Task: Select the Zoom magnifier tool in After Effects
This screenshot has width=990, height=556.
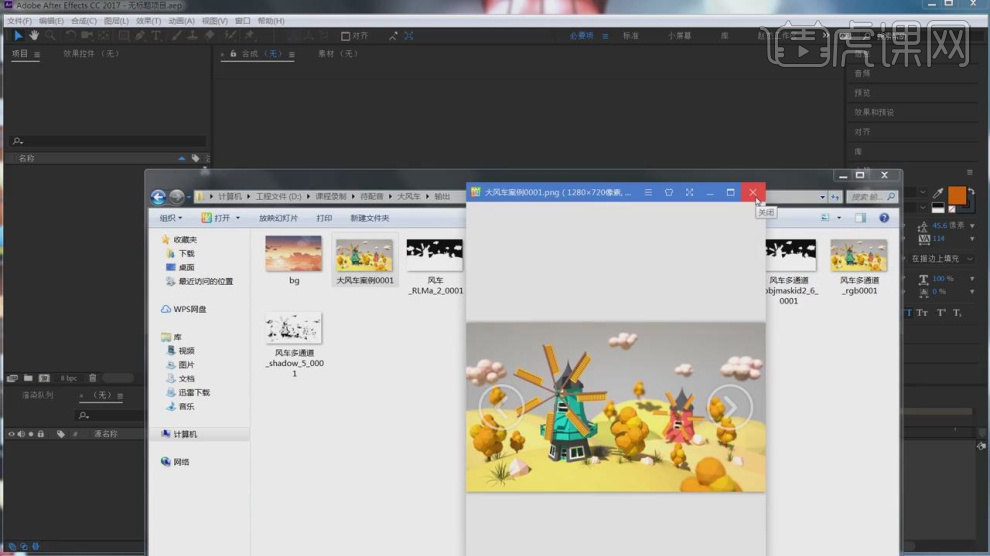Action: [50, 36]
